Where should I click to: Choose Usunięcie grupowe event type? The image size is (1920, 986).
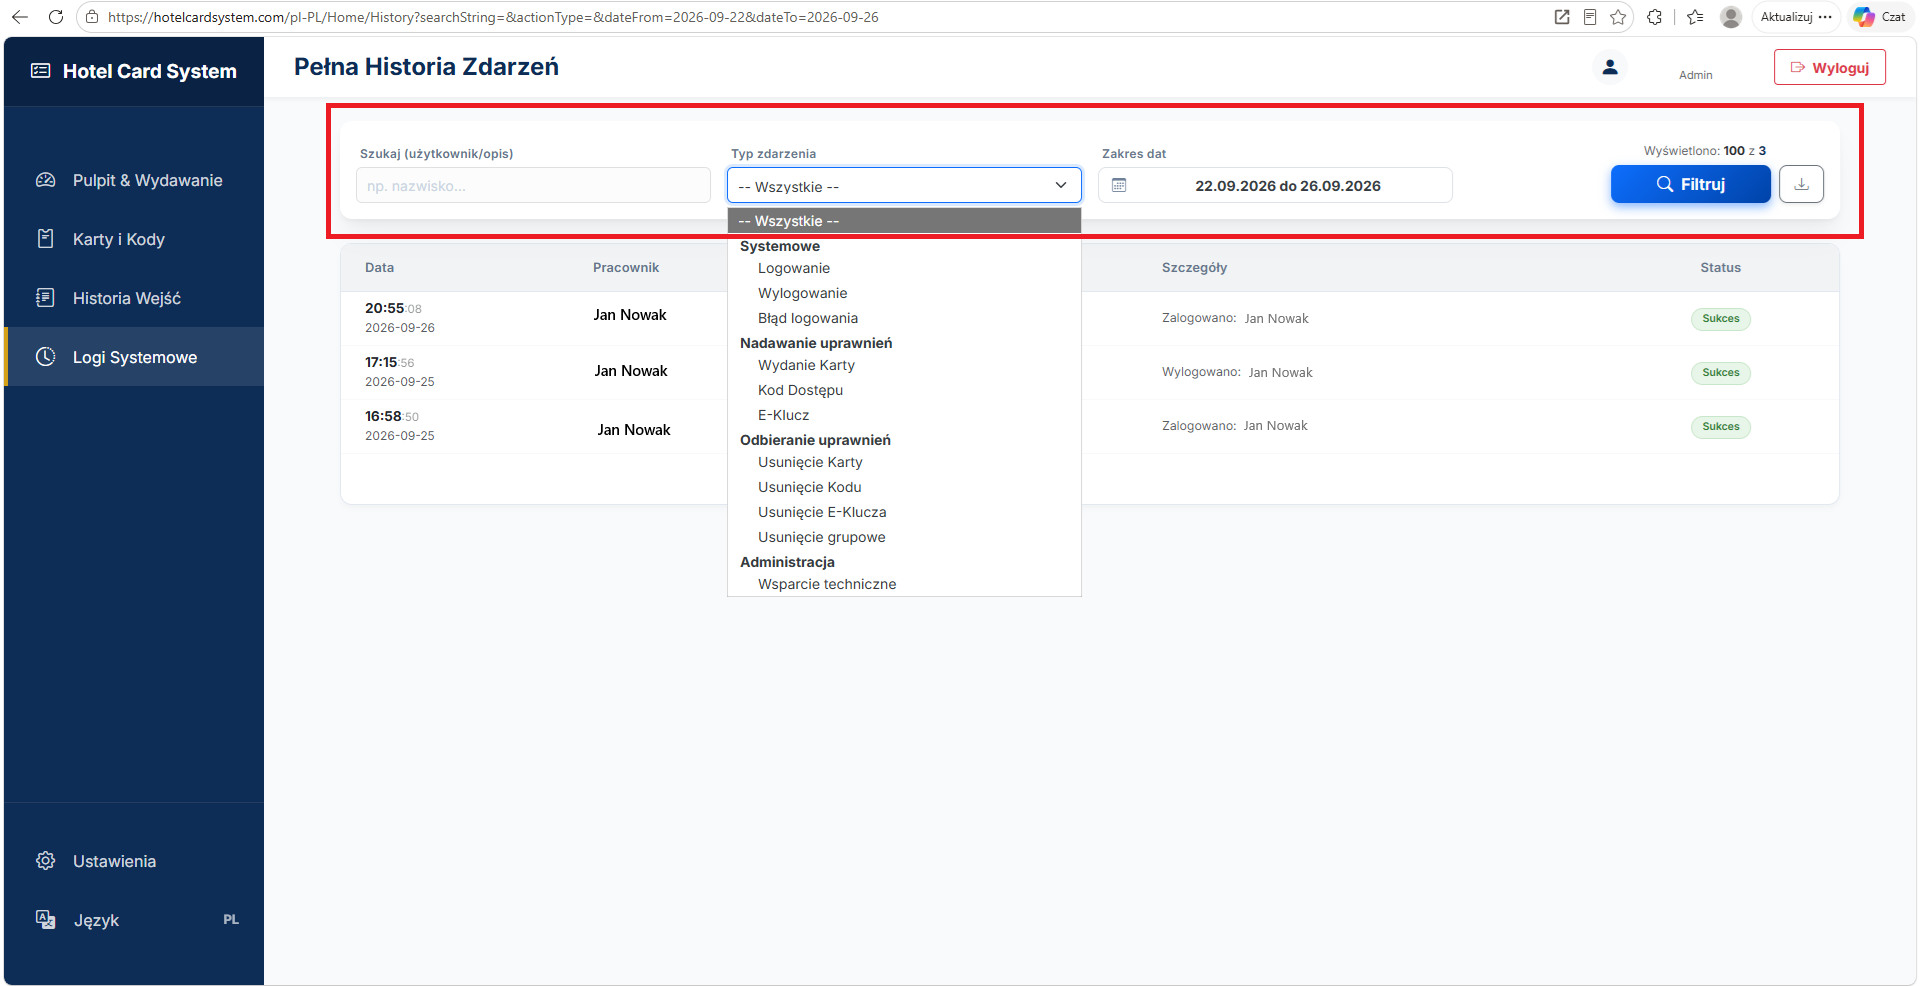(904, 537)
